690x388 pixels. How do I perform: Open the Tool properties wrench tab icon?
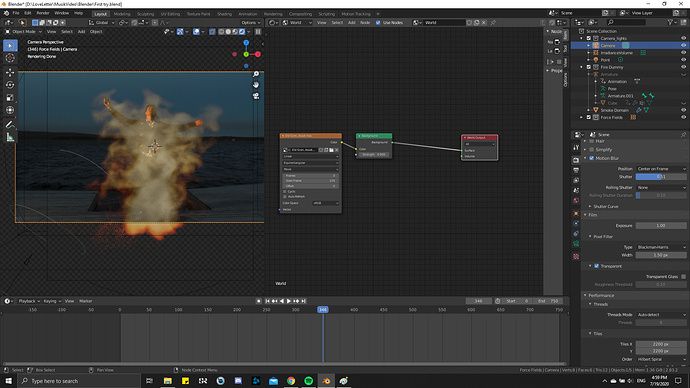click(576, 147)
